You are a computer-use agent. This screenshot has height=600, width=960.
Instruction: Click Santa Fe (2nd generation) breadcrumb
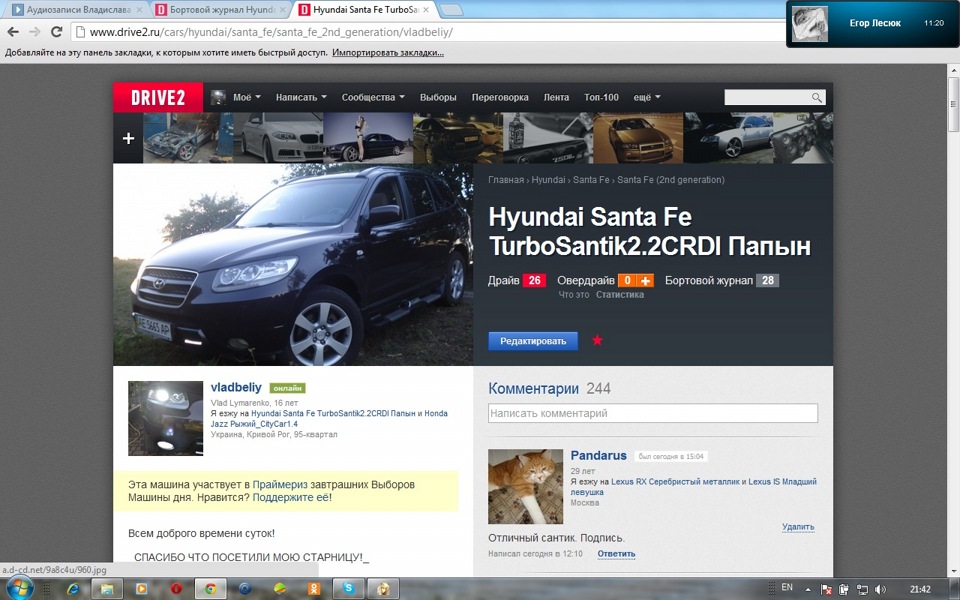pyautogui.click(x=670, y=180)
